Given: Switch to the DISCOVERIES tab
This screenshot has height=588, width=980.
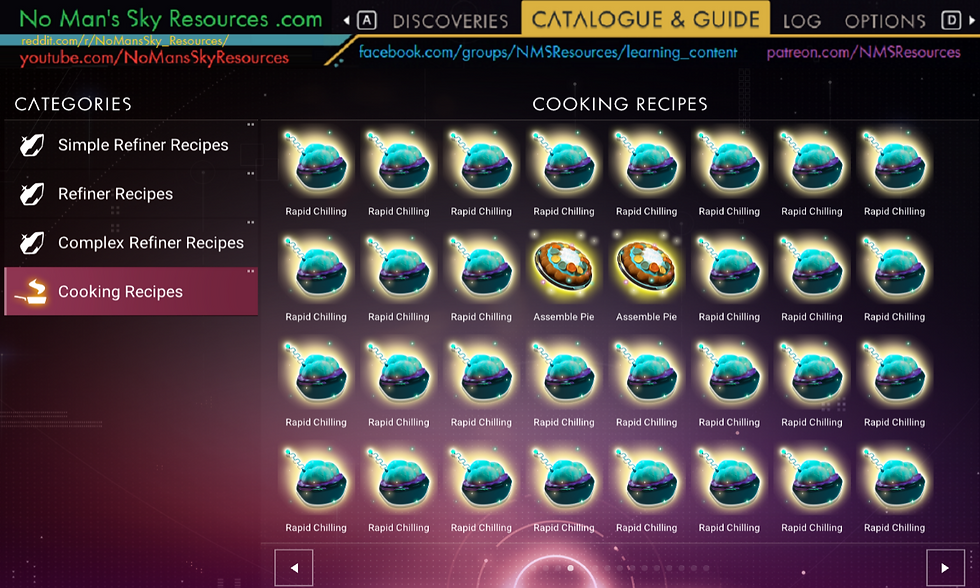Looking at the screenshot, I should pyautogui.click(x=450, y=19).
